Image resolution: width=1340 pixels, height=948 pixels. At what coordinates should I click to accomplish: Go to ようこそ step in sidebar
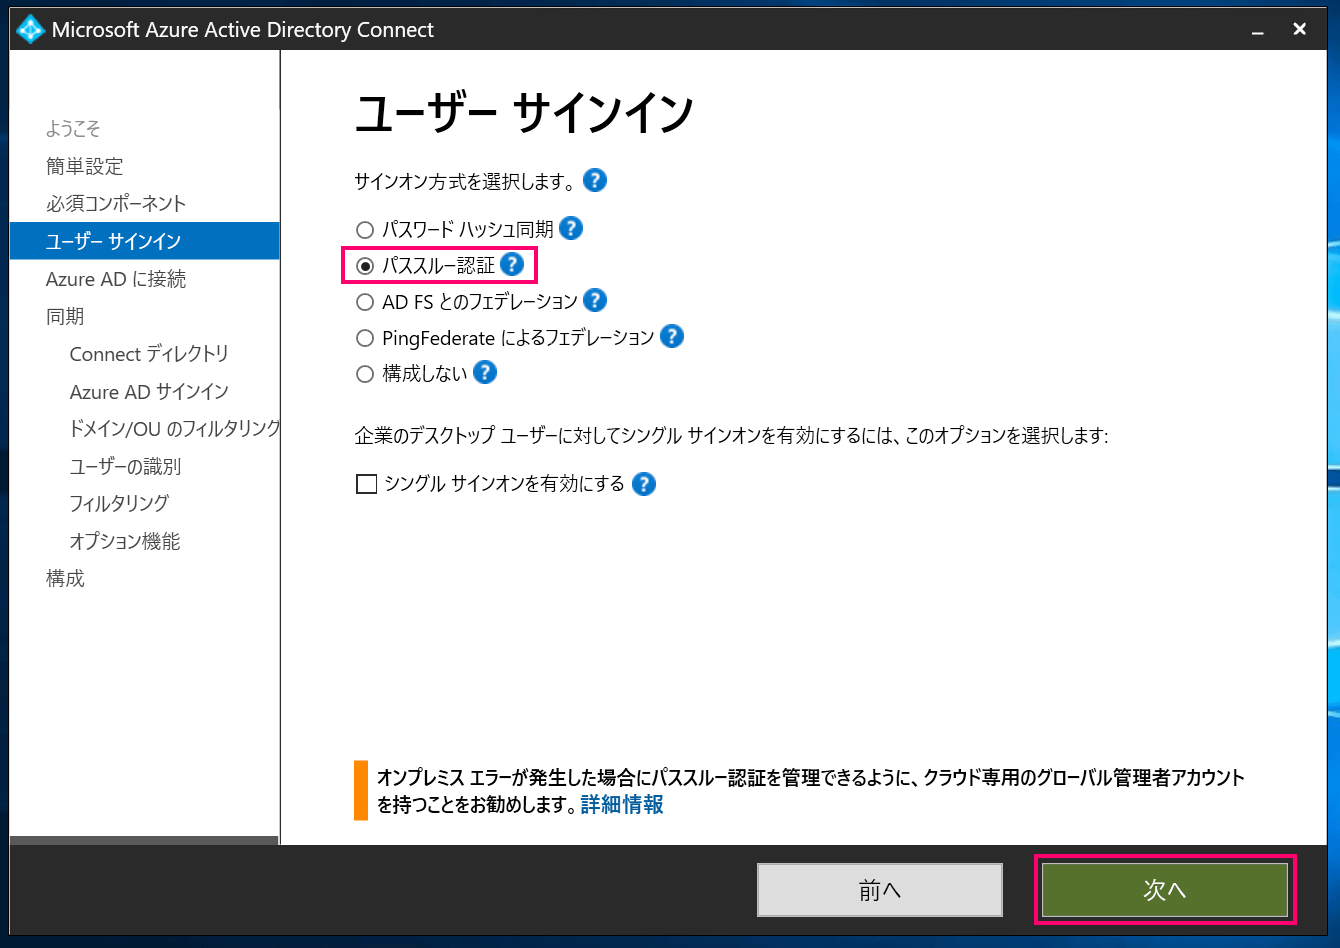point(73,129)
